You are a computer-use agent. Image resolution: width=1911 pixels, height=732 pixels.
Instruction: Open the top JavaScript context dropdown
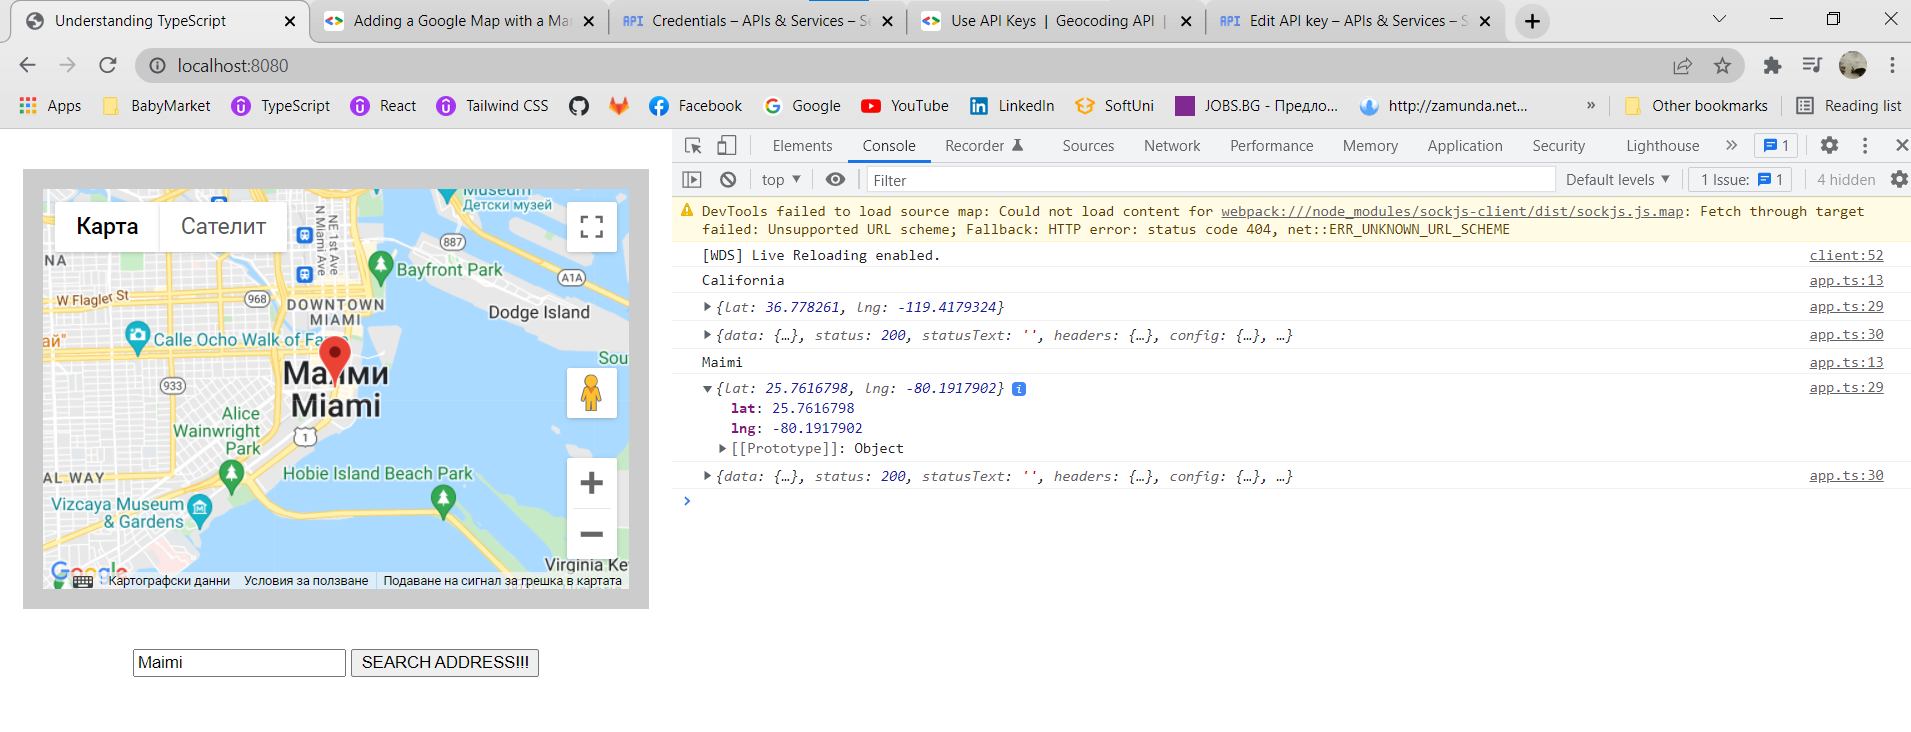(x=781, y=180)
